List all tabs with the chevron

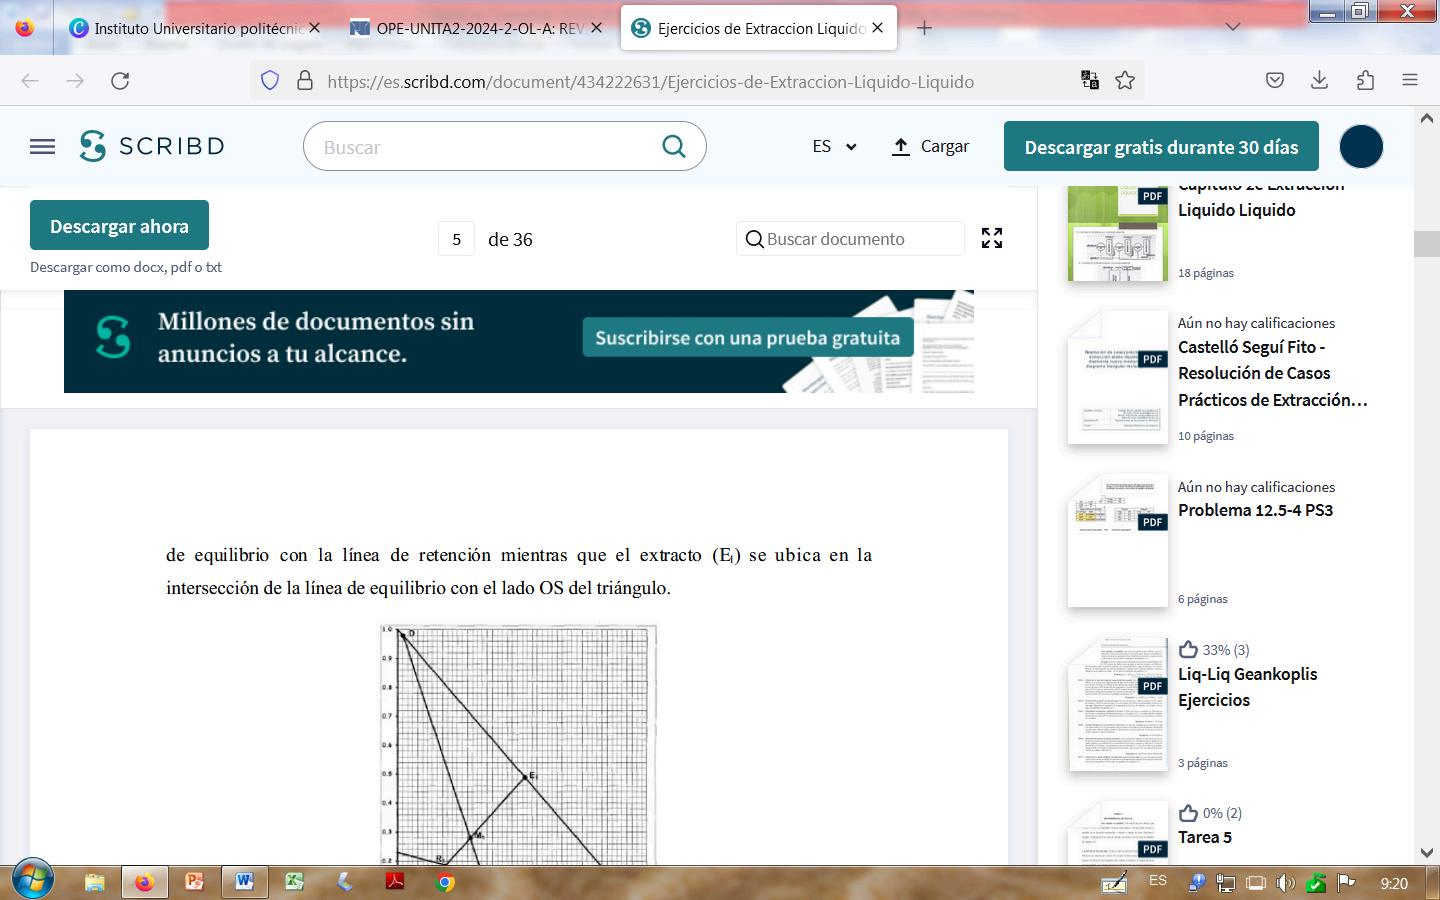[x=1233, y=28]
